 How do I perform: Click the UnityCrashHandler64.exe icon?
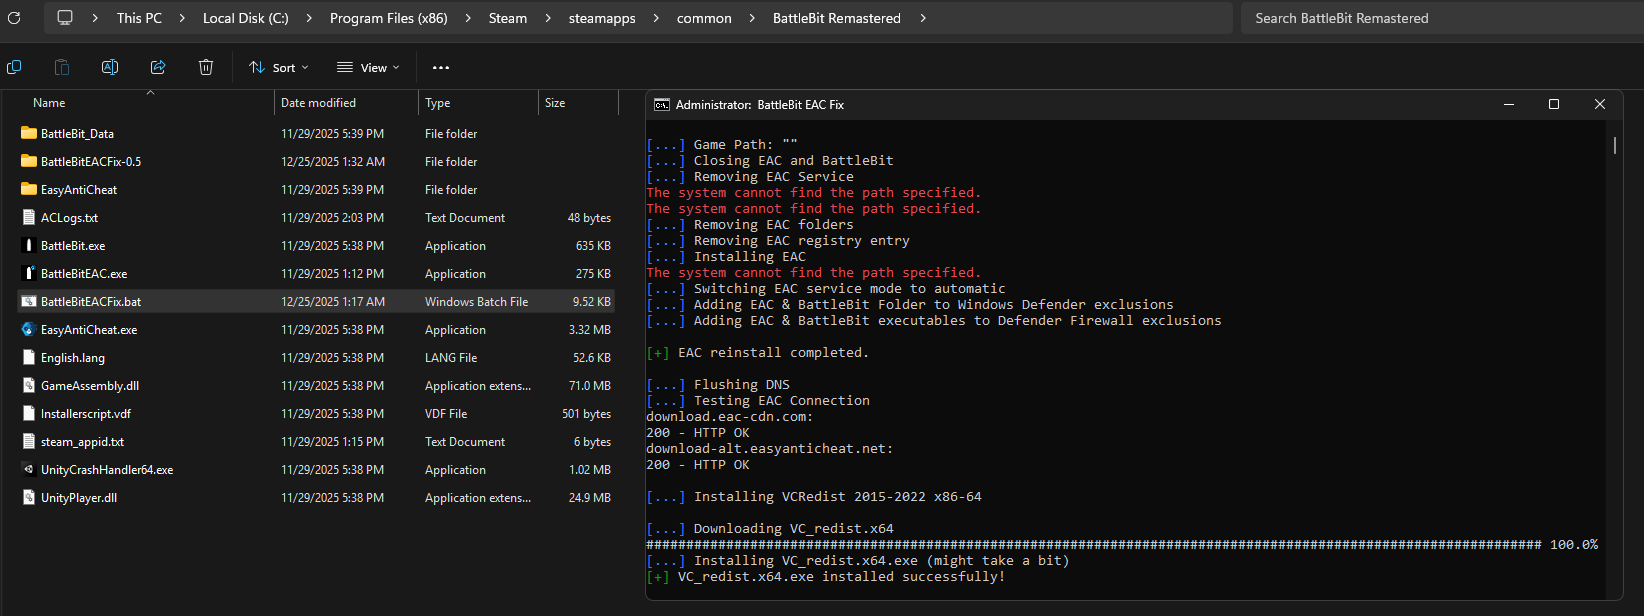pyautogui.click(x=29, y=469)
